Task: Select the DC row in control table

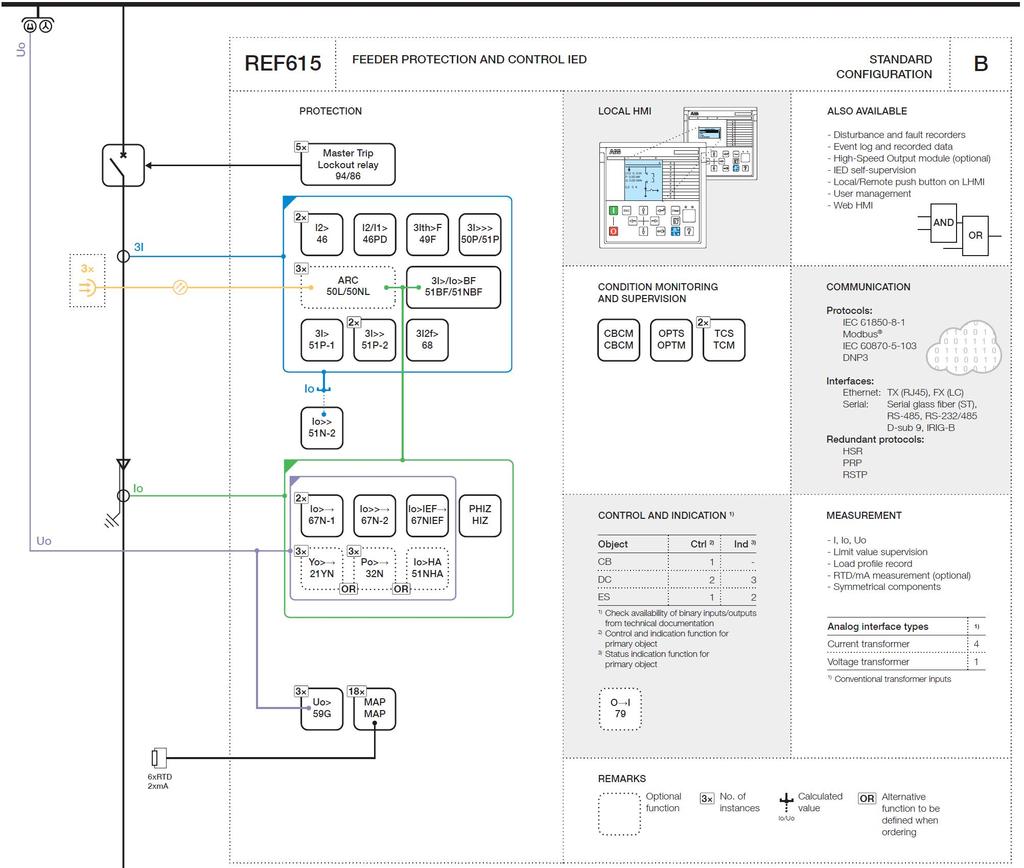Action: [677, 579]
